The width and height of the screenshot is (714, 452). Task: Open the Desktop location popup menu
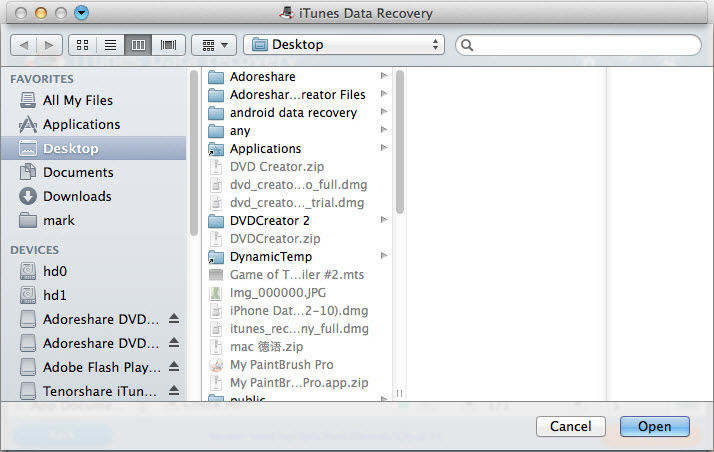tap(344, 45)
